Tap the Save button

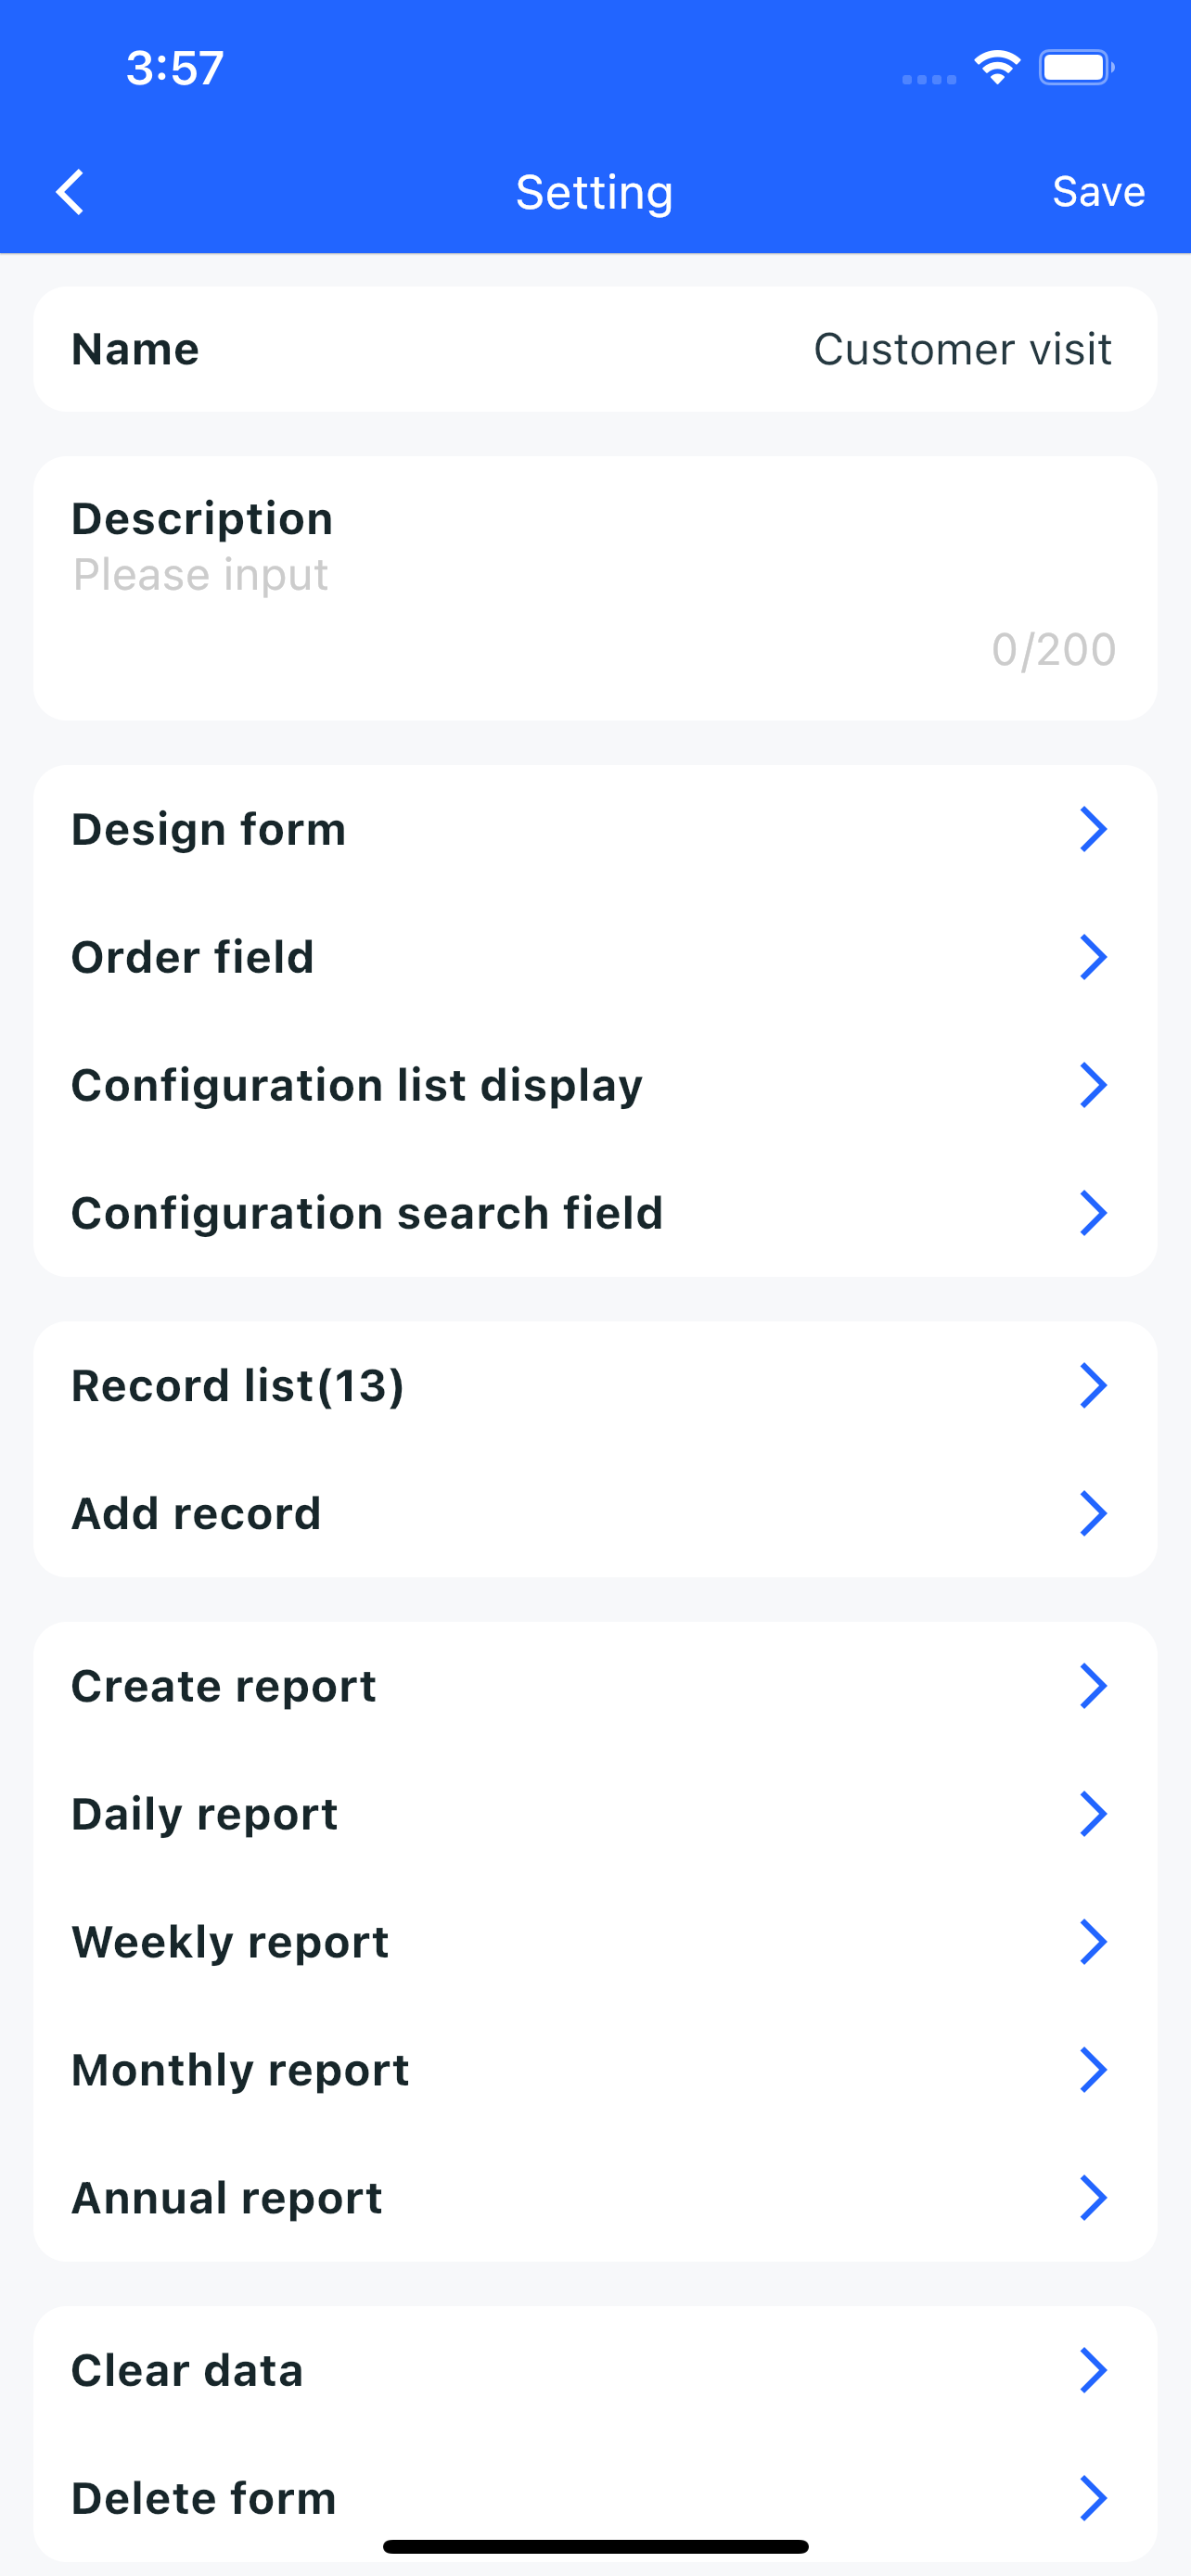tap(1098, 192)
